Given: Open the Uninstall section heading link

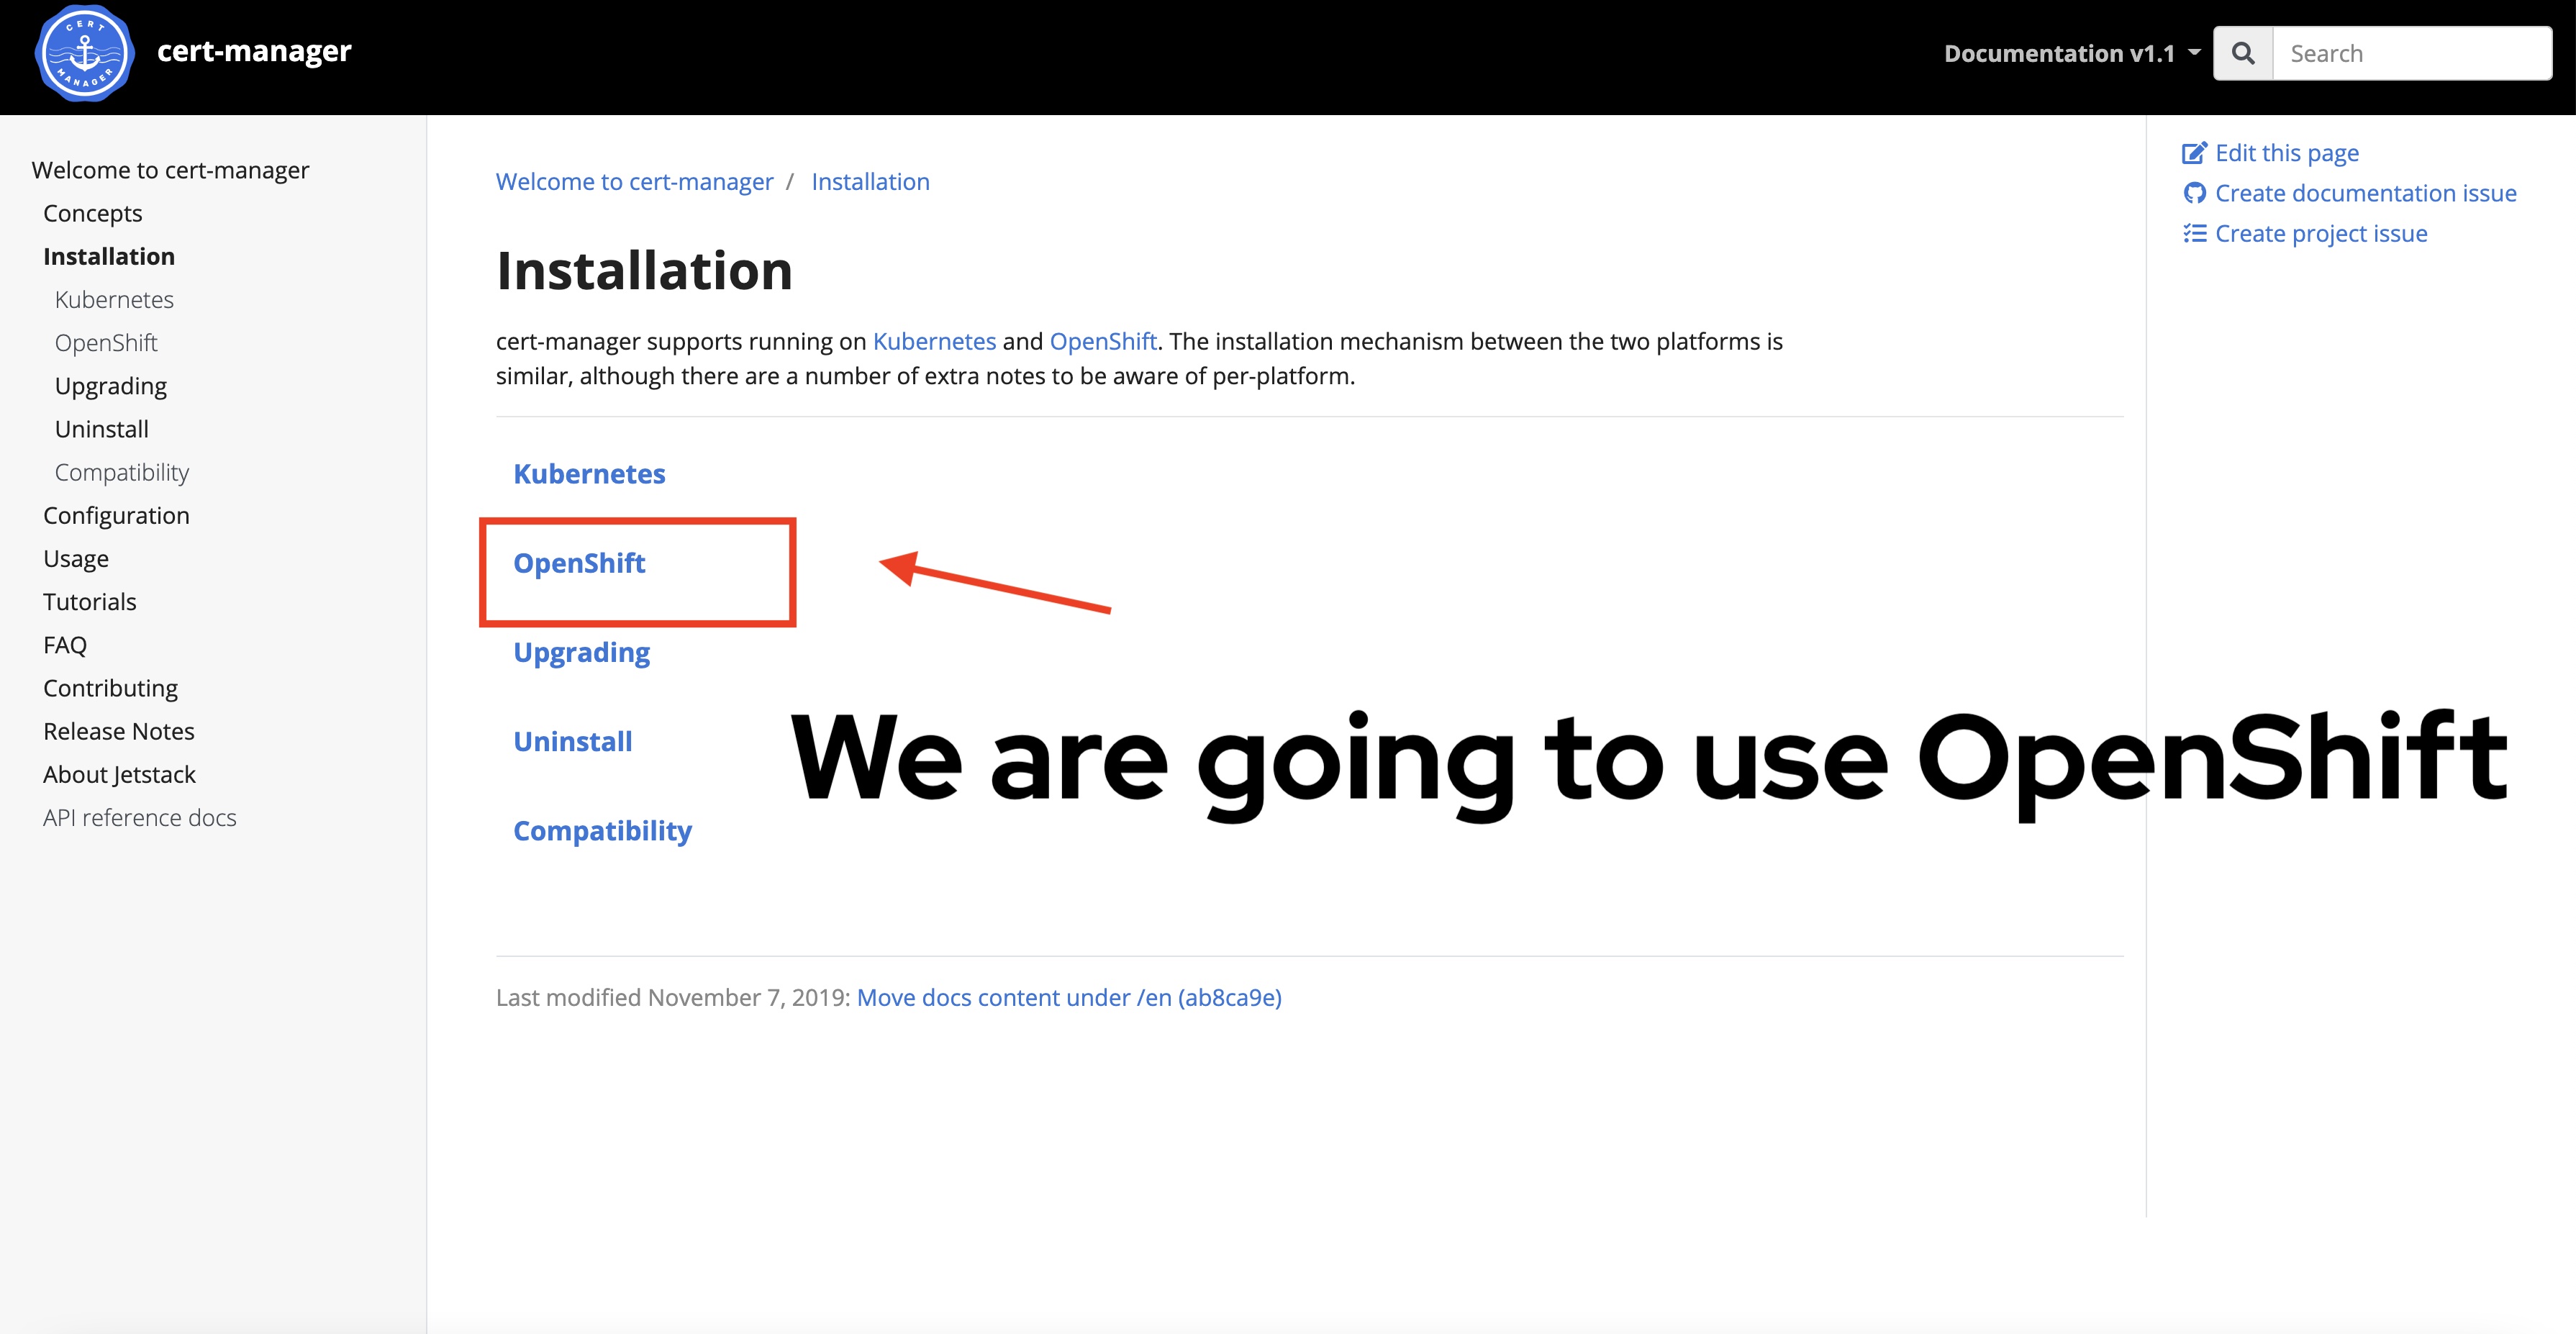Looking at the screenshot, I should pyautogui.click(x=572, y=741).
